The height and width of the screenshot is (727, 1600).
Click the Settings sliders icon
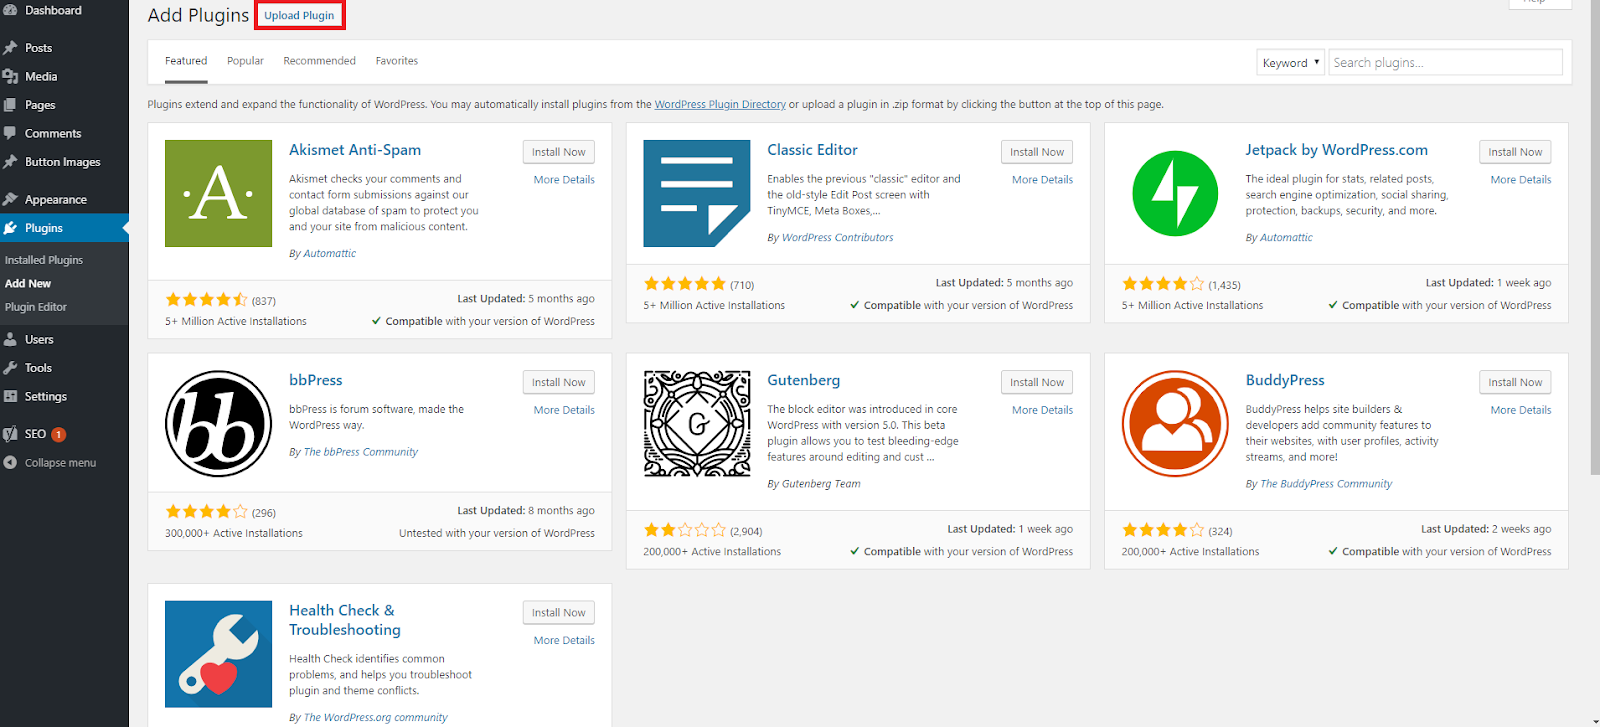(x=10, y=396)
